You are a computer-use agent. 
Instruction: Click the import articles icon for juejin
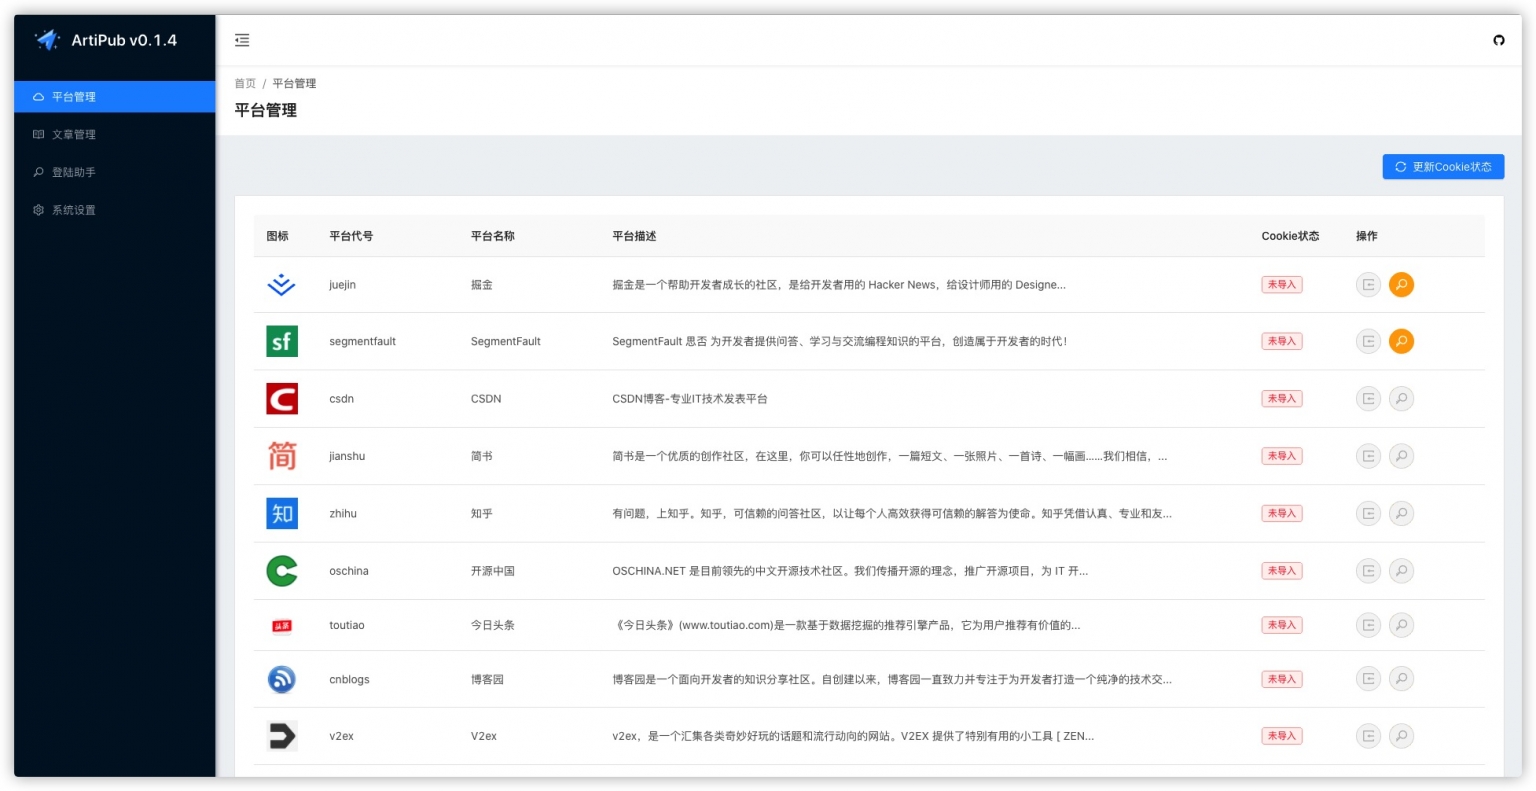point(1368,284)
